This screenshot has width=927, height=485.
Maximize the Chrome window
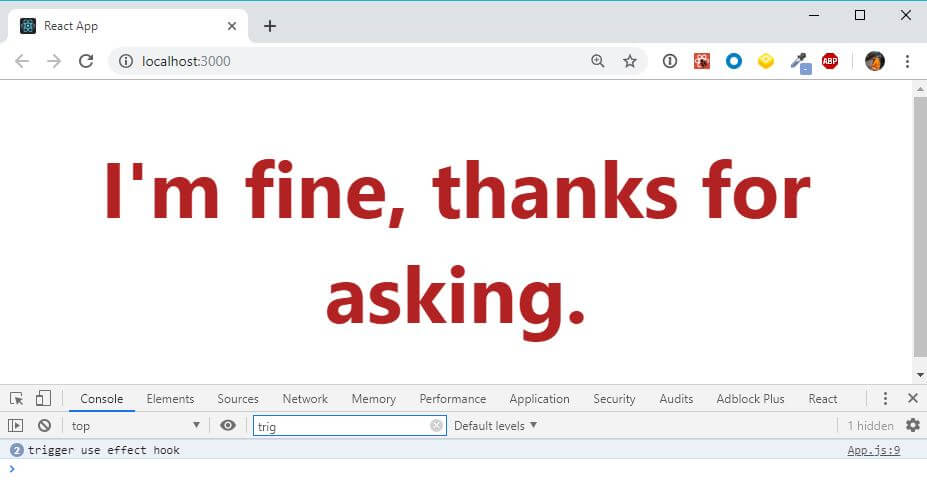[860, 15]
